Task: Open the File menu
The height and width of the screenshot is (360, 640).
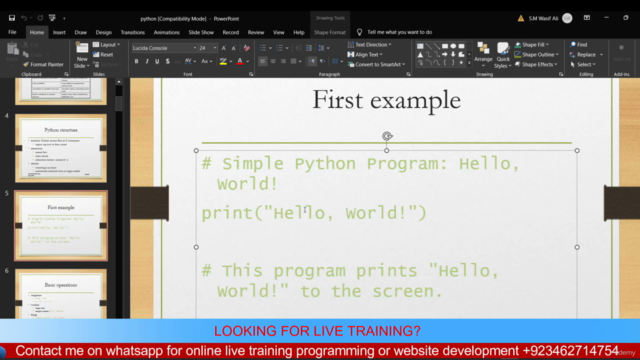Action: (12, 32)
